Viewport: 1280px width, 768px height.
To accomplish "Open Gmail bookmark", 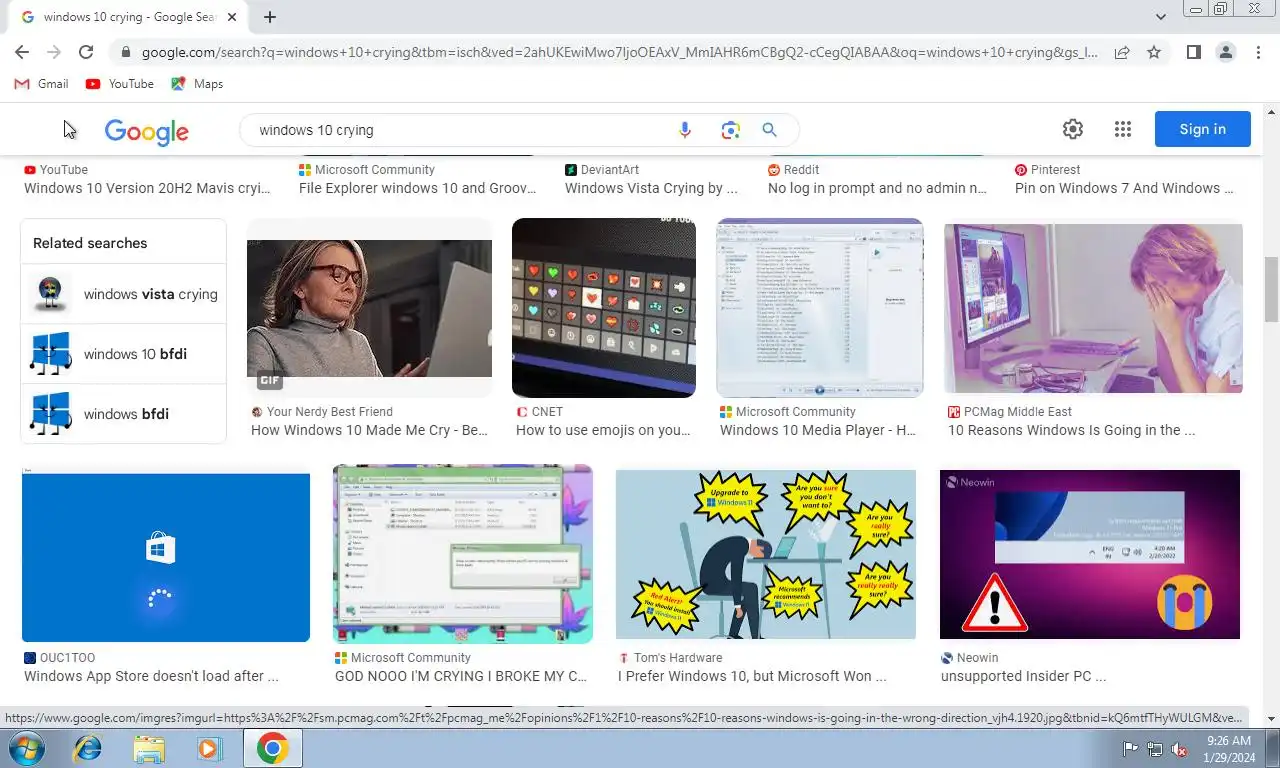I will tap(41, 84).
